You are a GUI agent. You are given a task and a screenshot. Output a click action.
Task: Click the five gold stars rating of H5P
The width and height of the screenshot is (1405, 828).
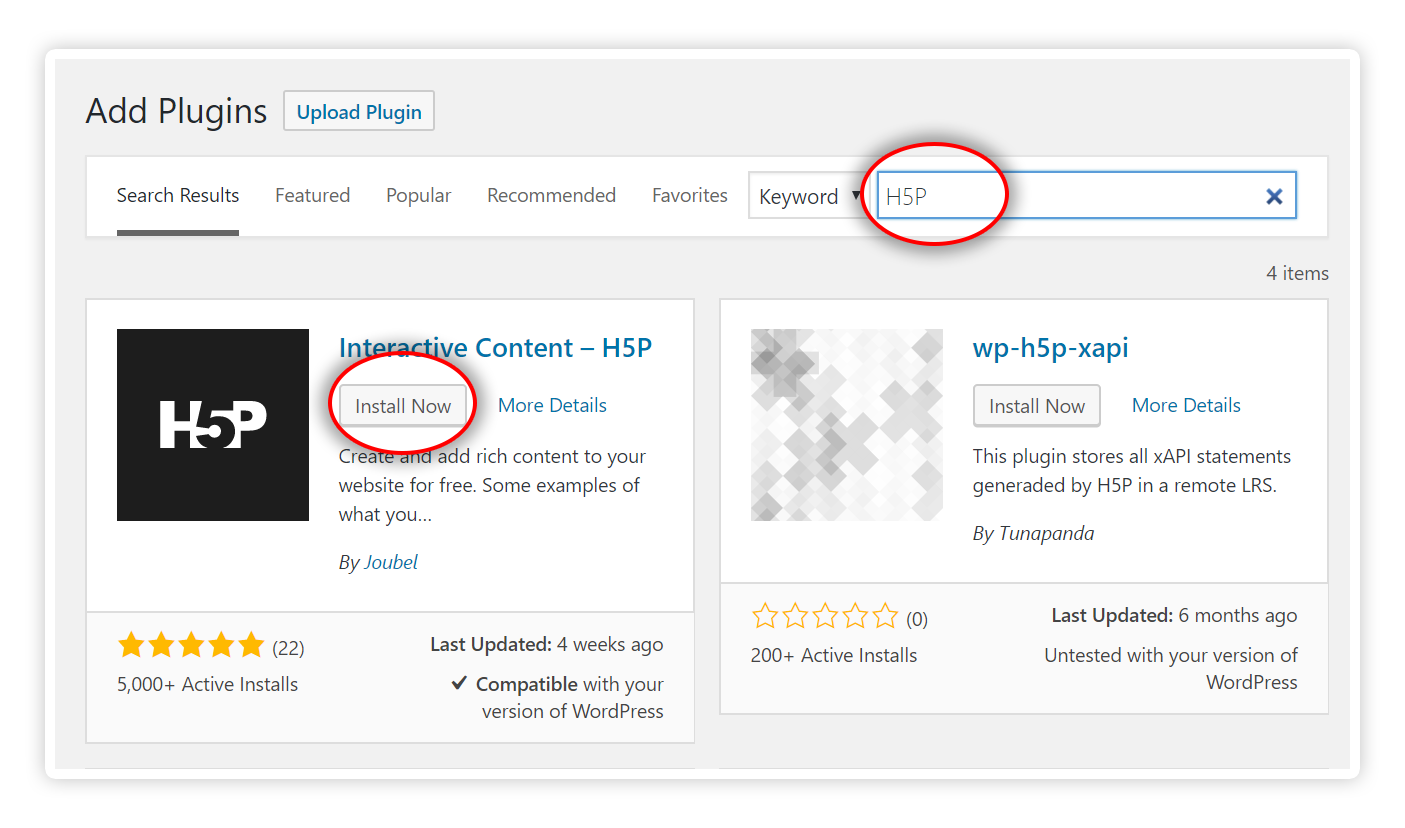(191, 646)
